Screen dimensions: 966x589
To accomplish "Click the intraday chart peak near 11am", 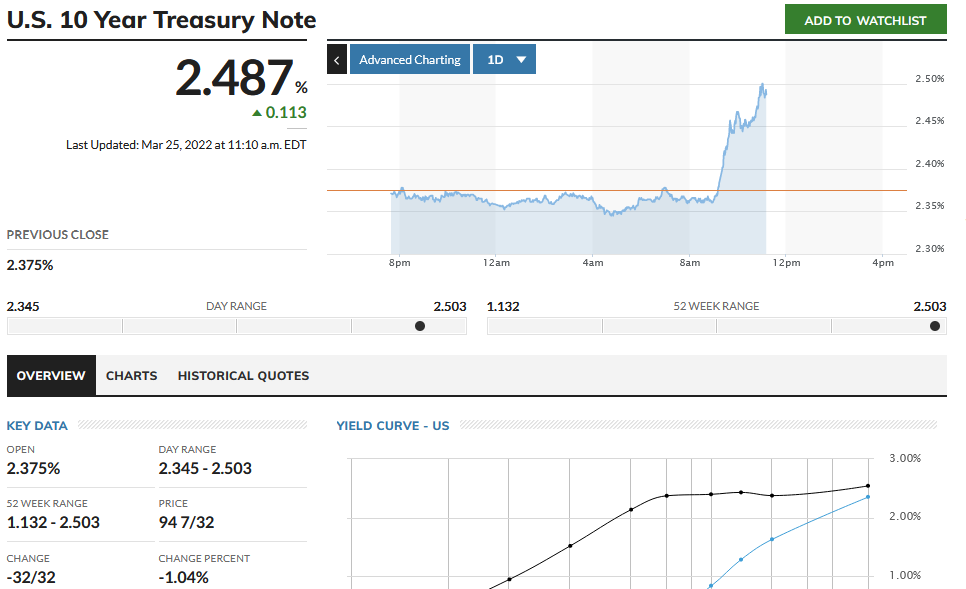I will click(x=763, y=84).
